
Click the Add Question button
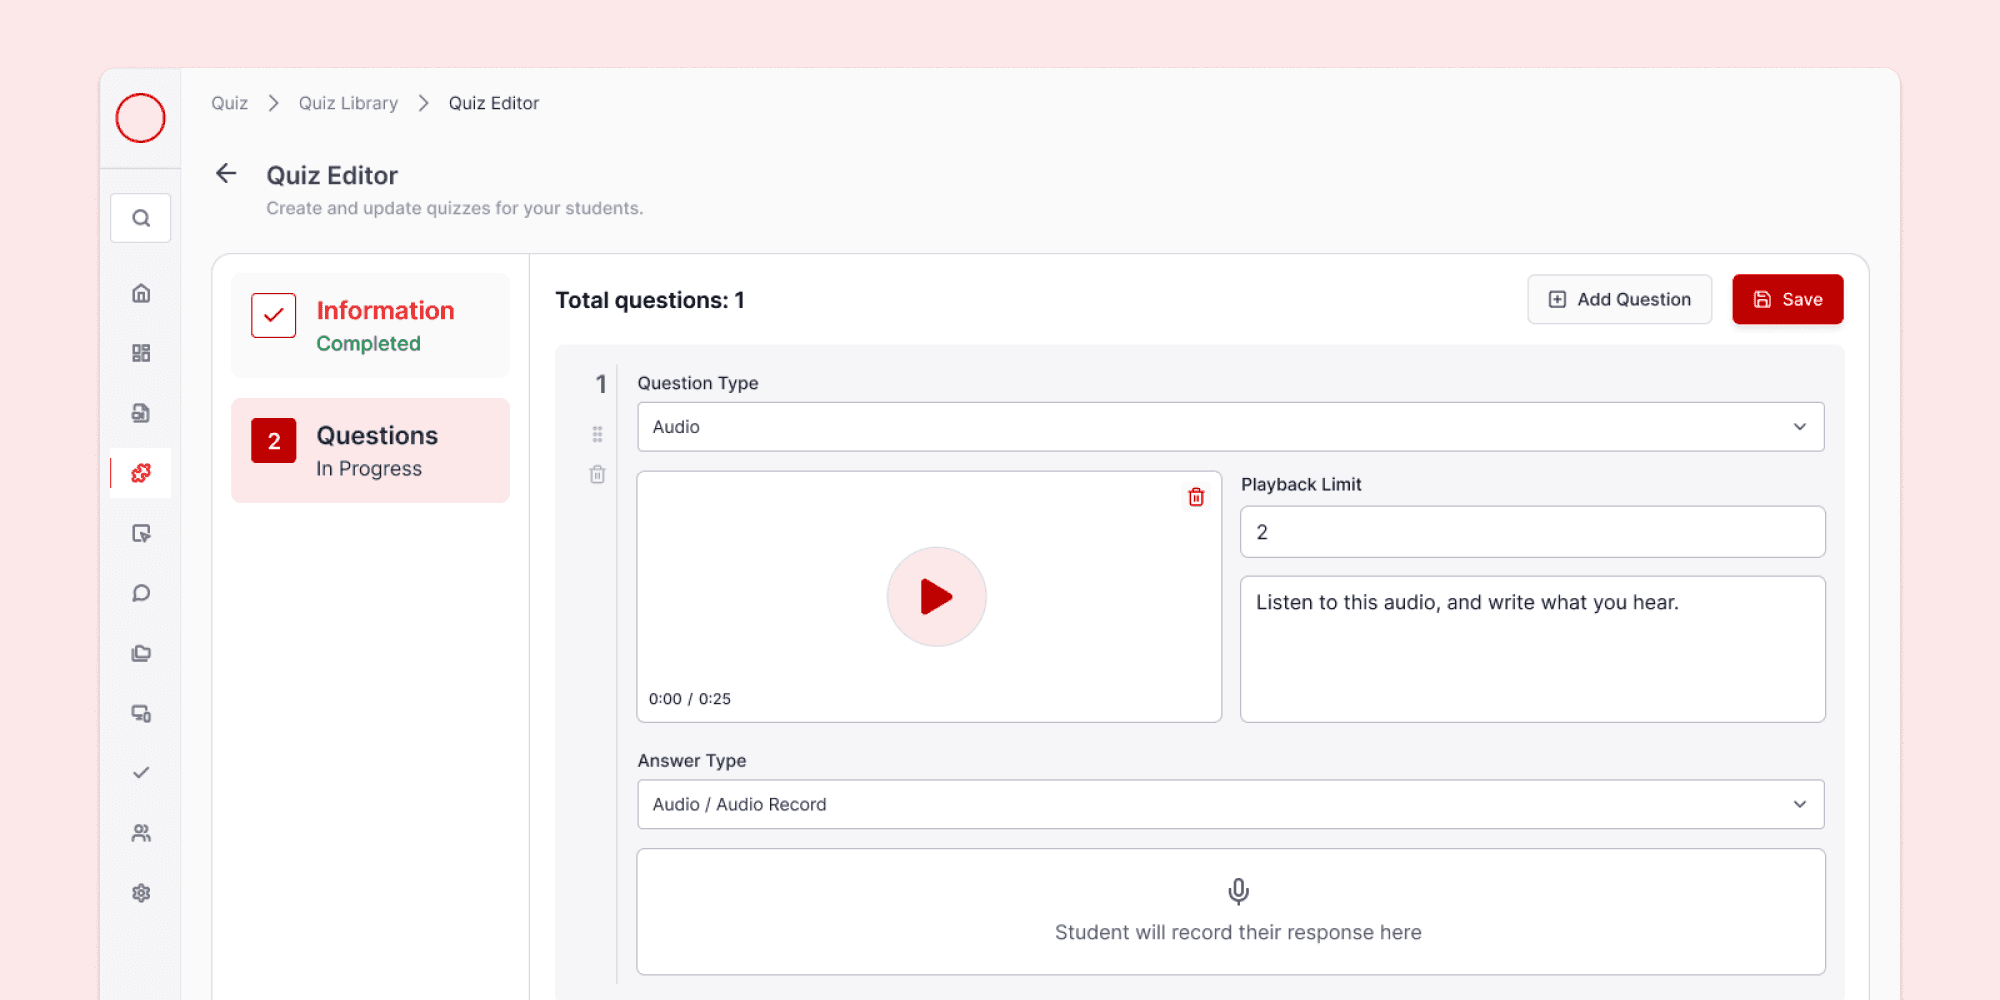pyautogui.click(x=1620, y=300)
